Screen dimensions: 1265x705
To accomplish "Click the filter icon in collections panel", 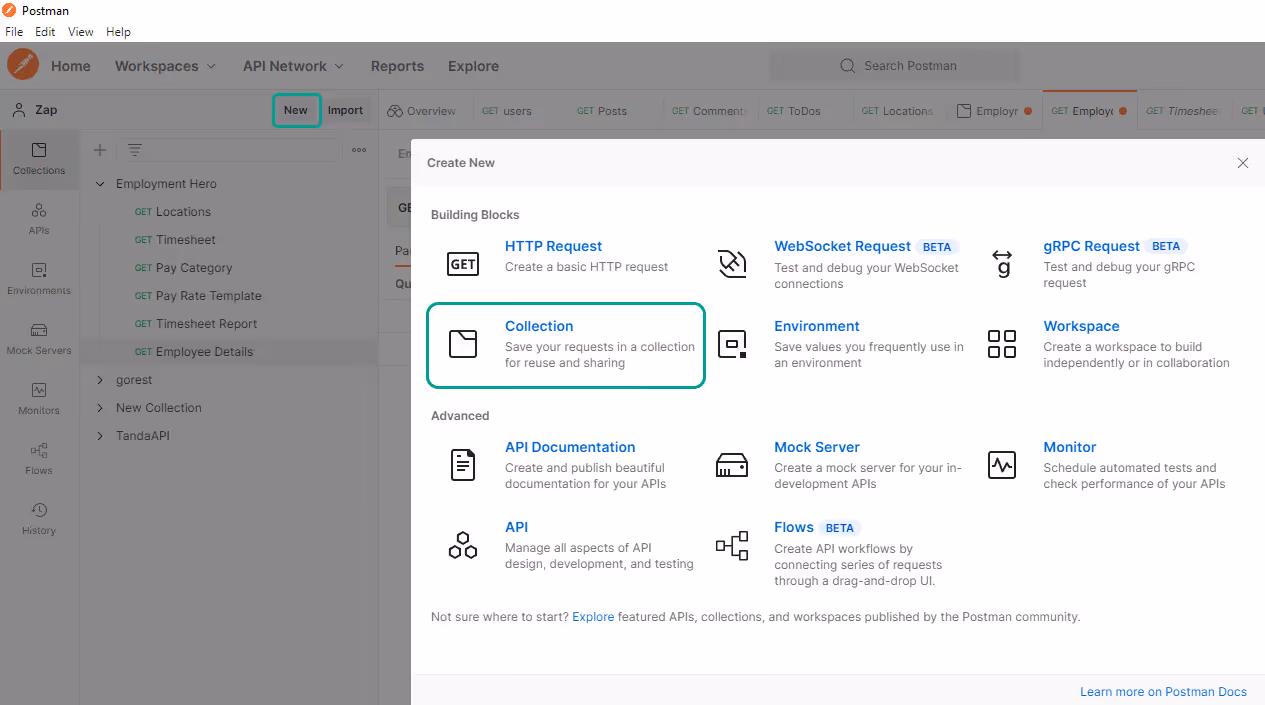I will point(134,150).
